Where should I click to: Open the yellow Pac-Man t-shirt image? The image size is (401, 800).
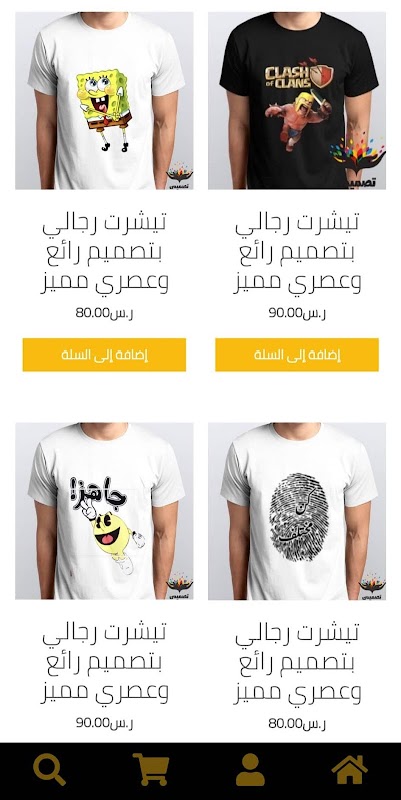(x=104, y=511)
